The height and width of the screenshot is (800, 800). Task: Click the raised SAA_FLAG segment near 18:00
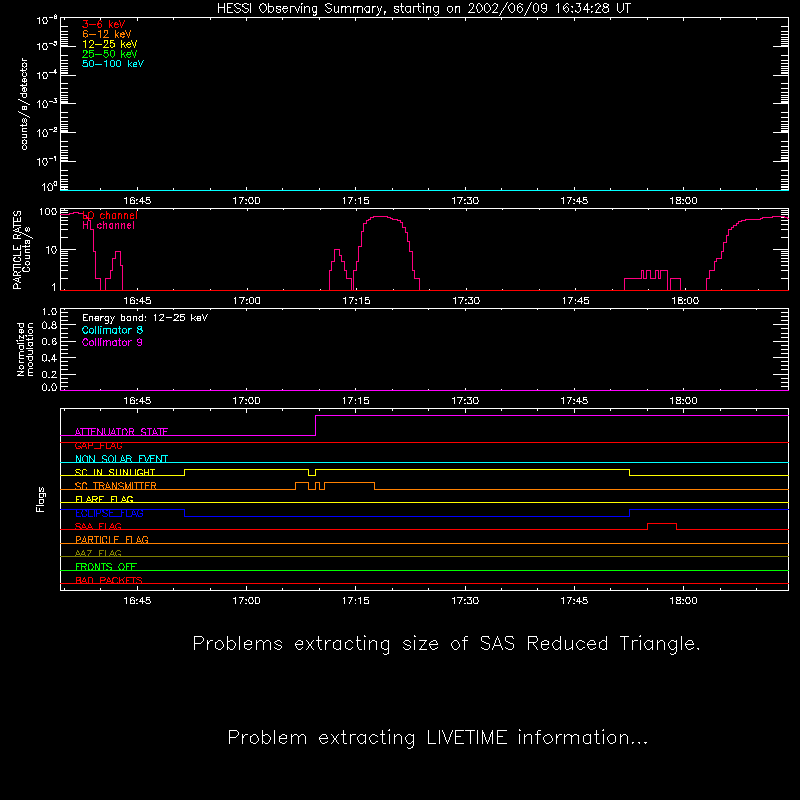[x=662, y=524]
